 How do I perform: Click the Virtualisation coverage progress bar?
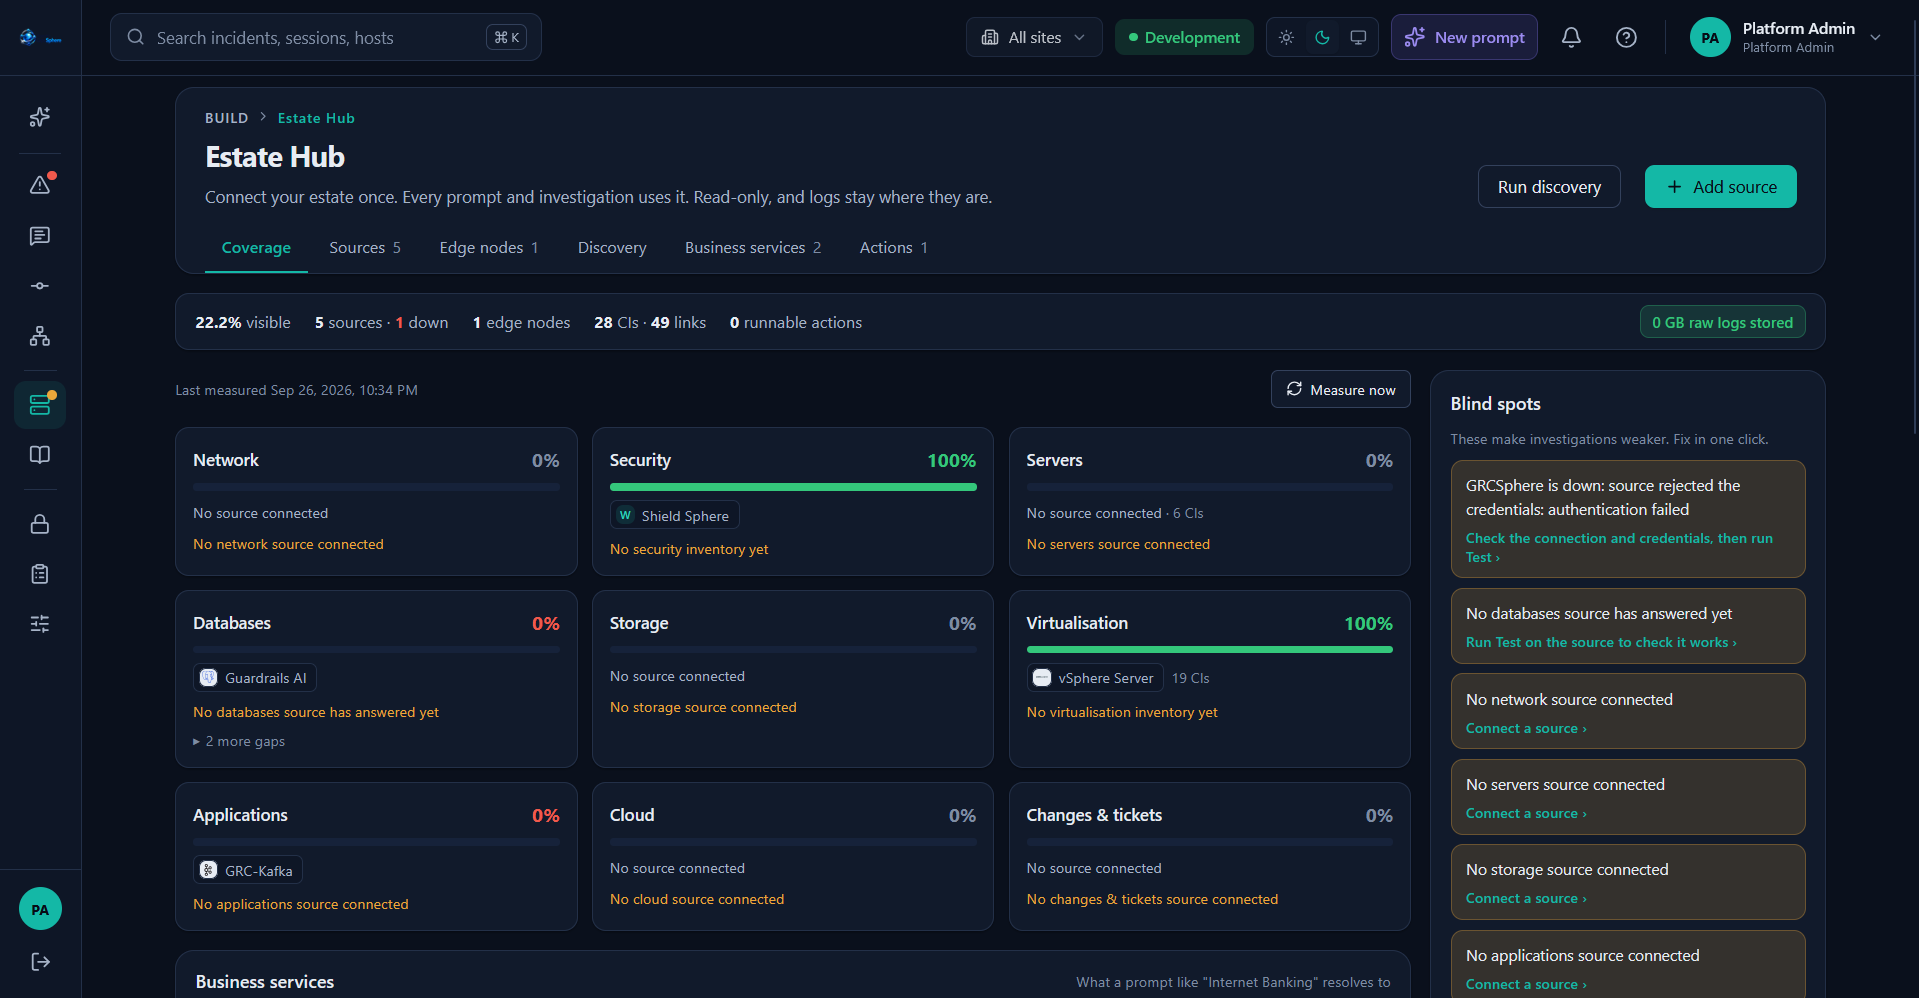pyautogui.click(x=1210, y=650)
